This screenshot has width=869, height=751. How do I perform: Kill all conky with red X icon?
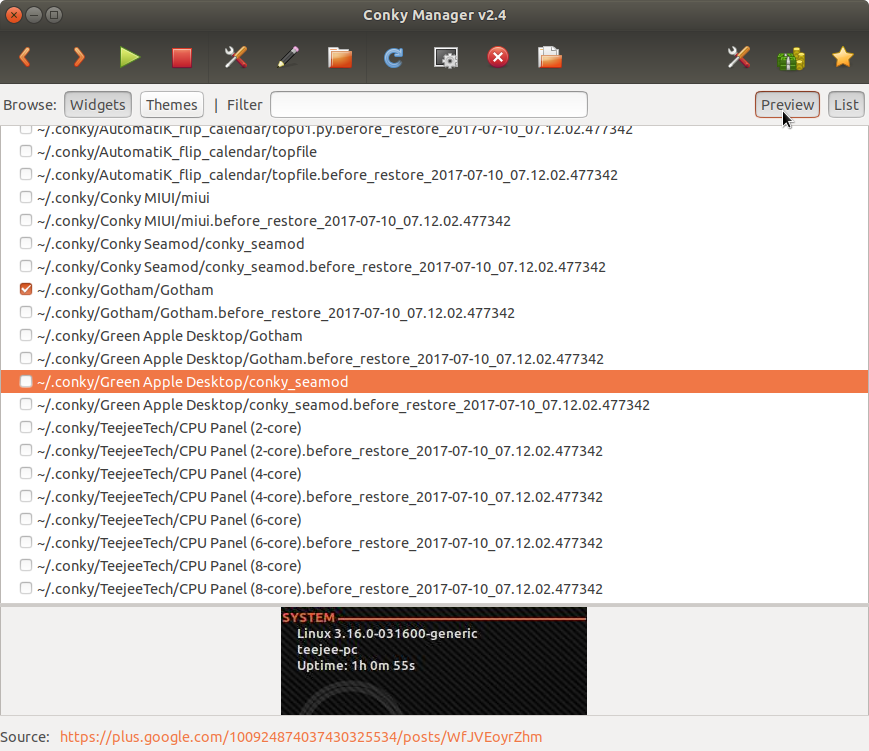point(498,57)
